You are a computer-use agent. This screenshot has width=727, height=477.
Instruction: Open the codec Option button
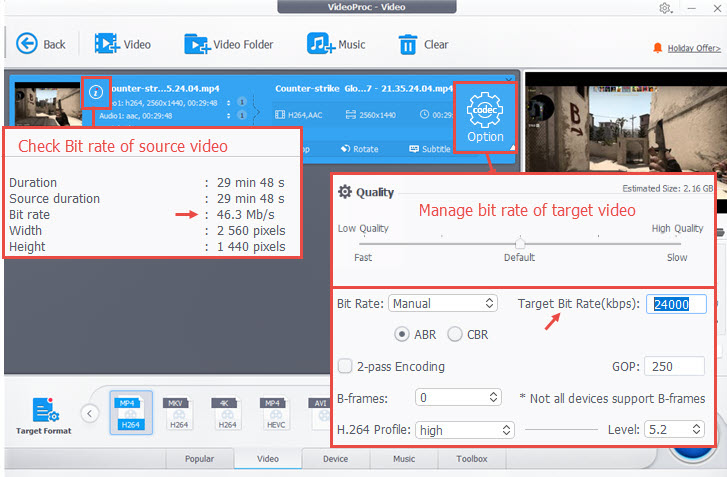(x=485, y=118)
